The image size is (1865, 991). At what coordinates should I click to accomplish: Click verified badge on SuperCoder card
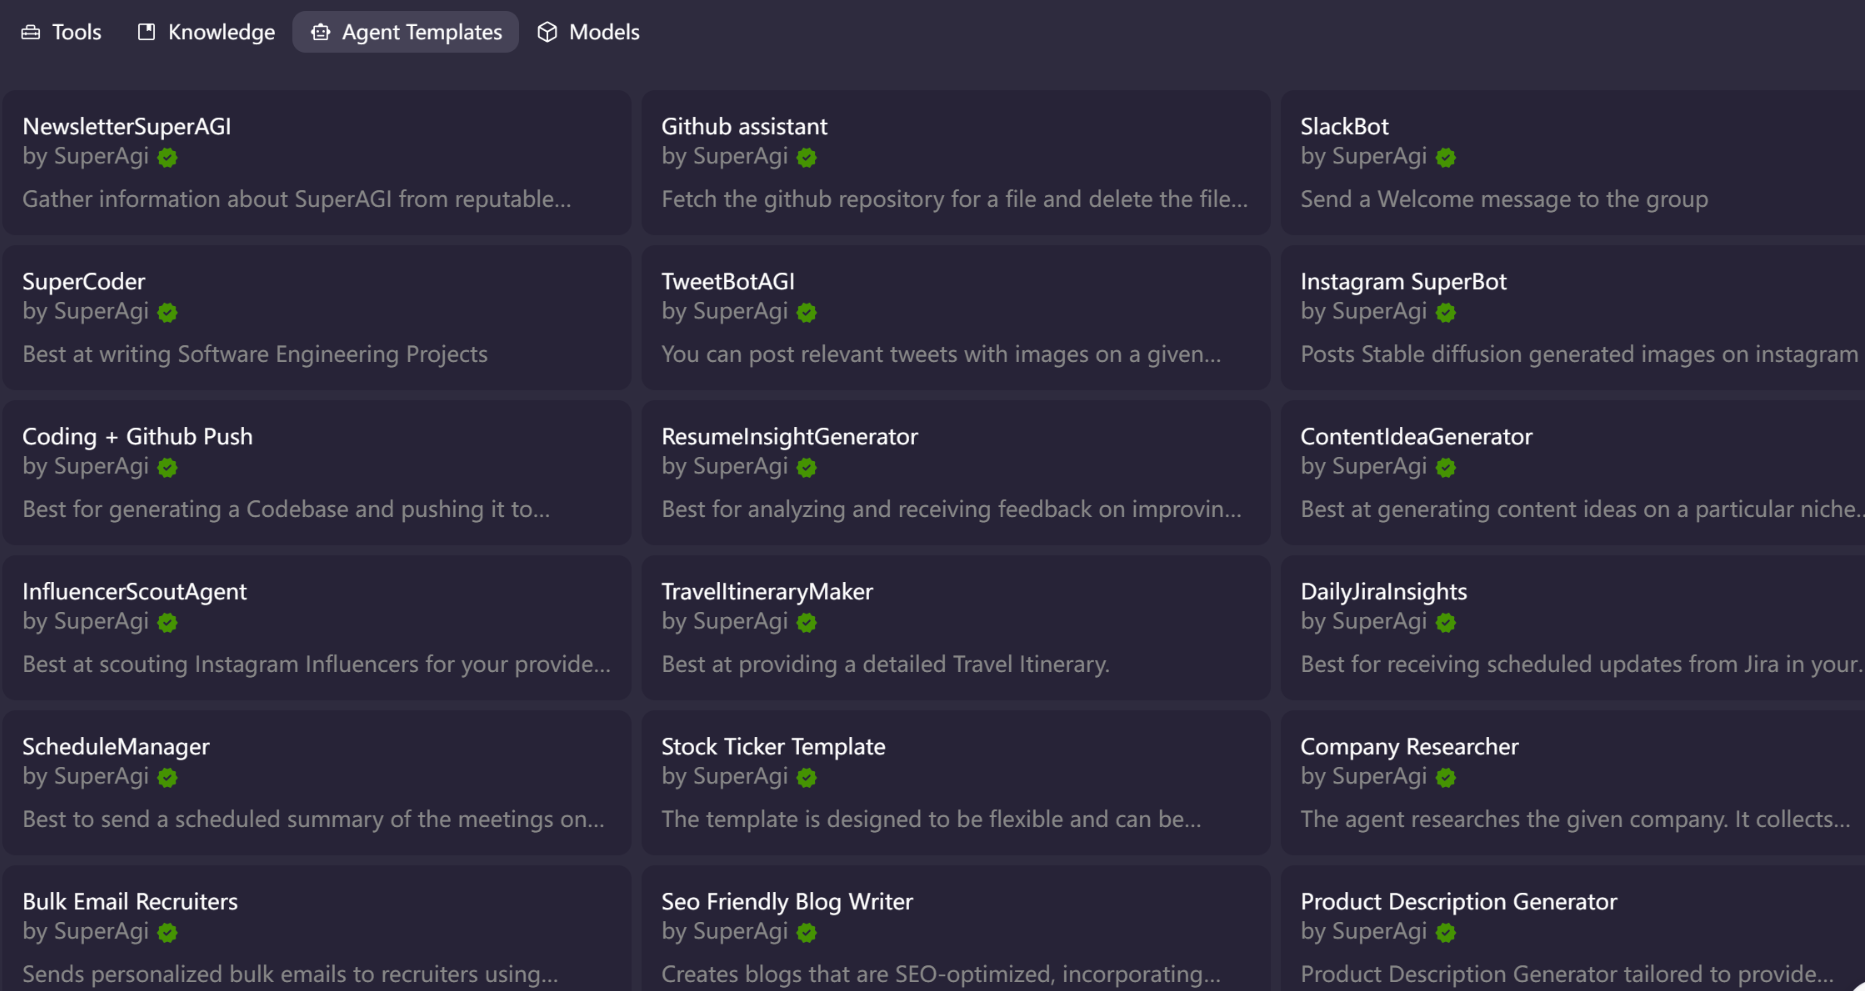(168, 312)
